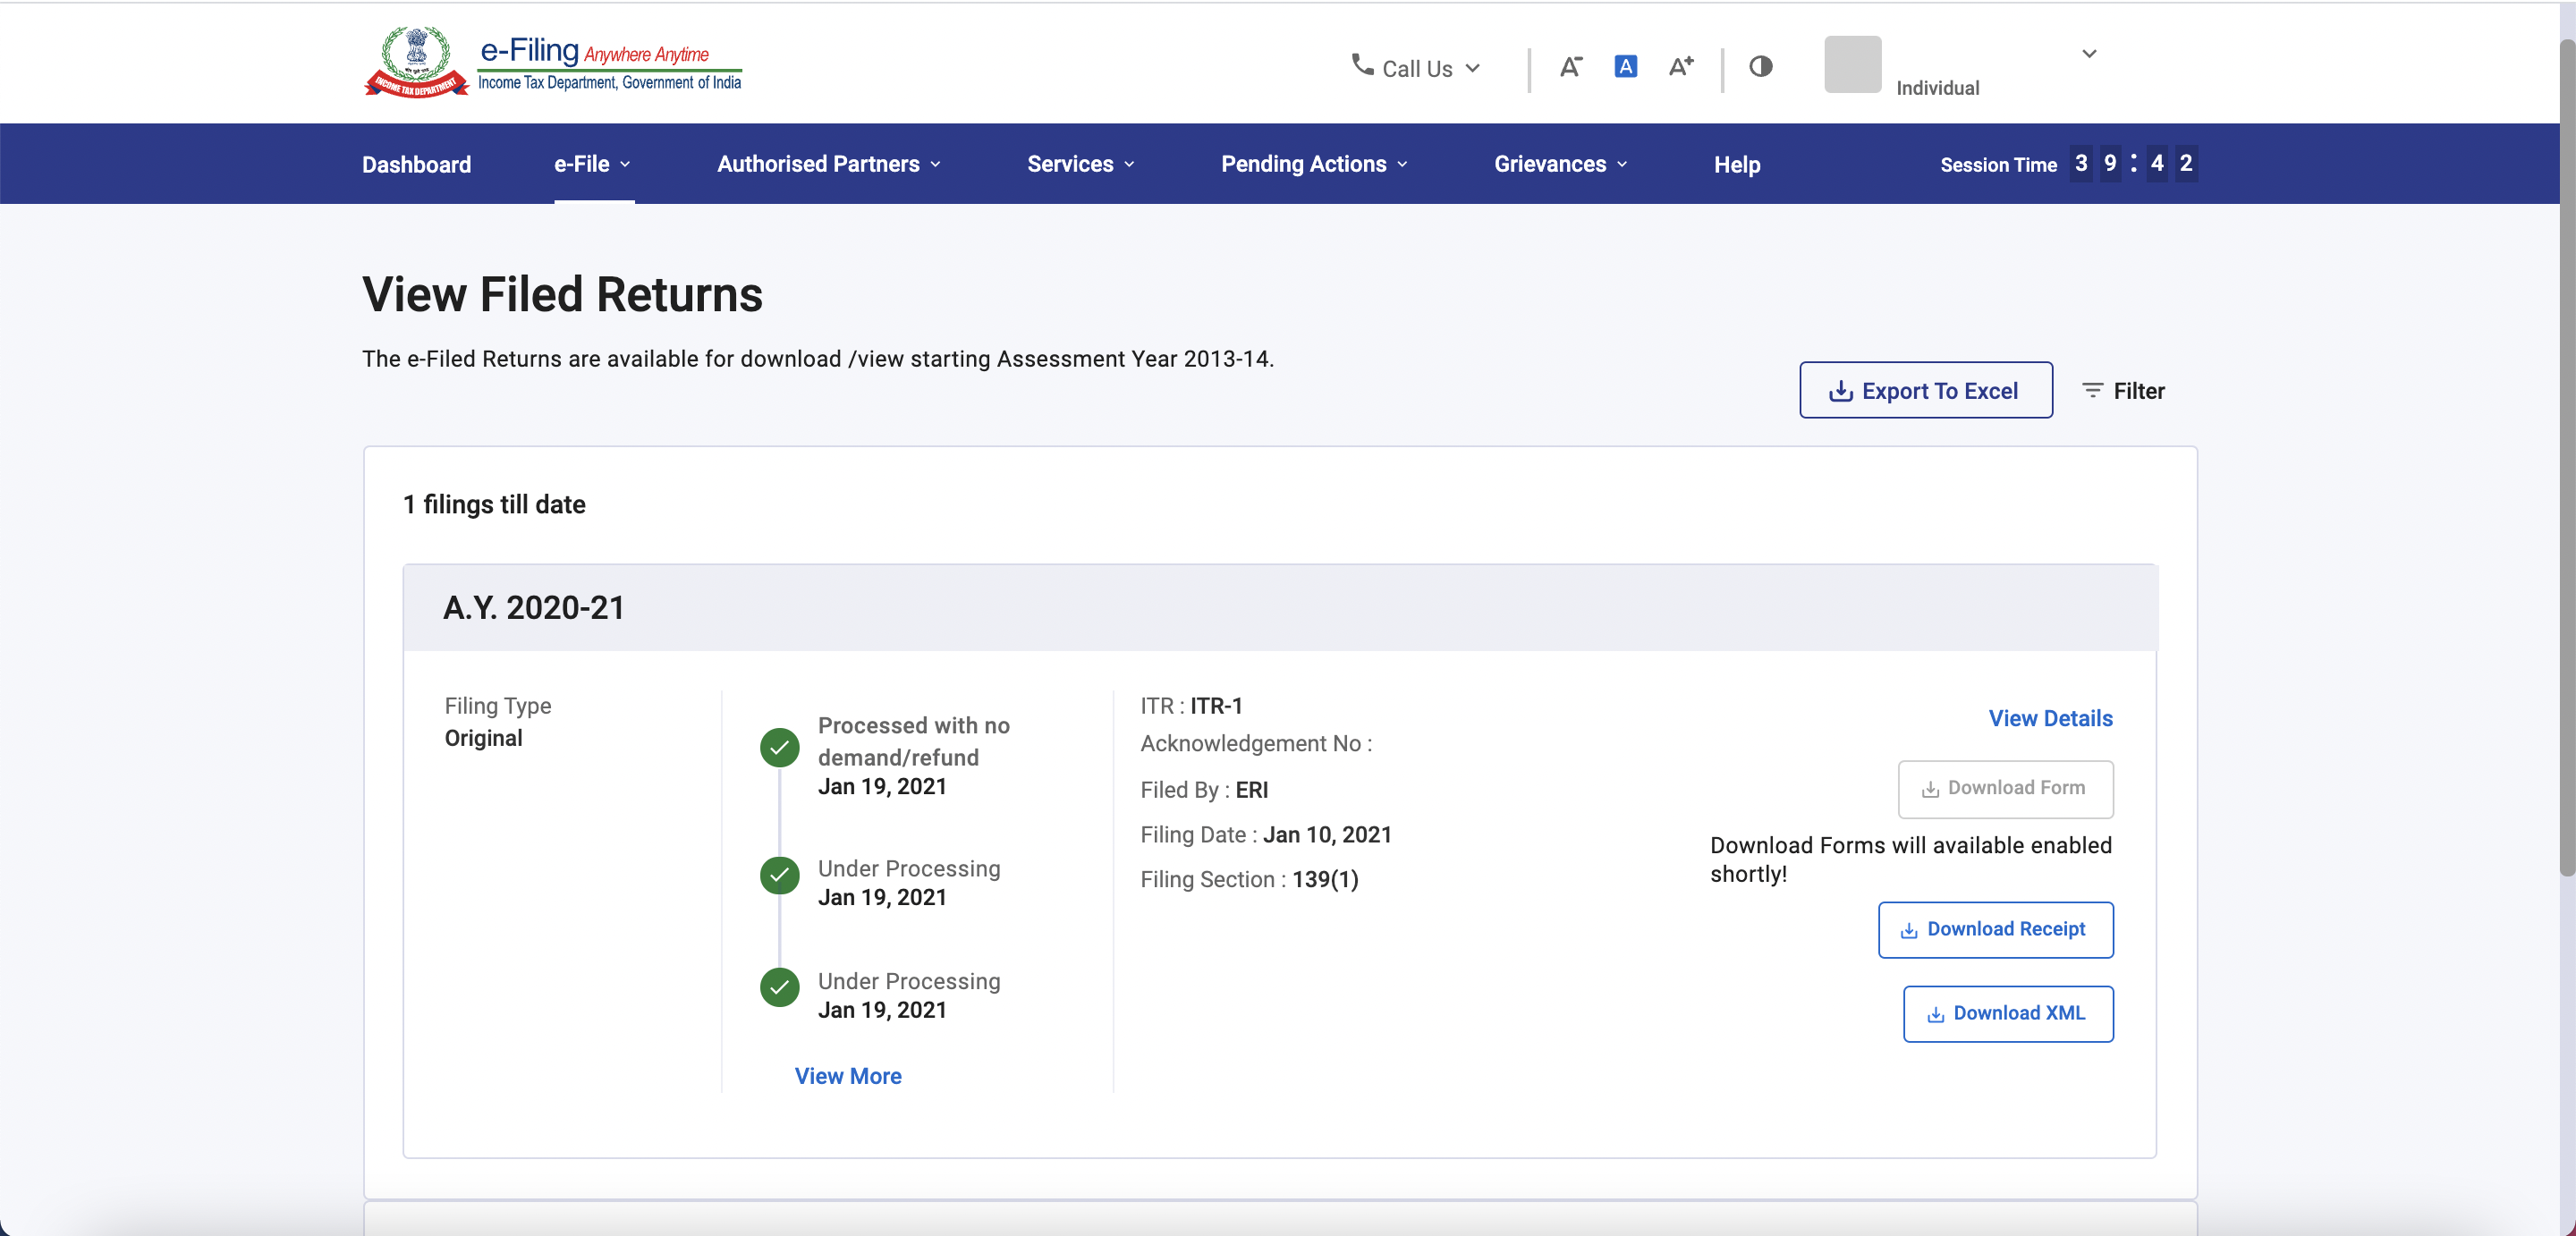Open View Details for ITR-1 filing
The width and height of the screenshot is (2576, 1236).
[x=2050, y=718]
